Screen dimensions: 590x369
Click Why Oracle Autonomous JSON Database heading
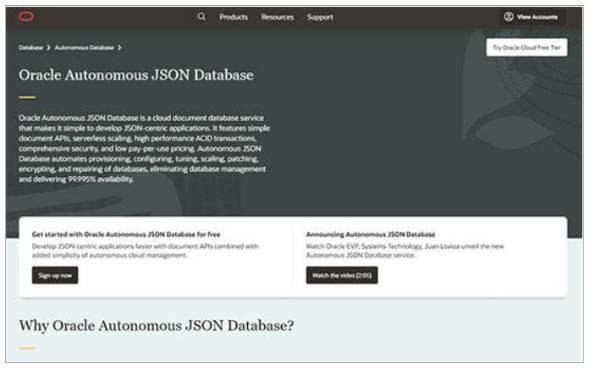157,326
